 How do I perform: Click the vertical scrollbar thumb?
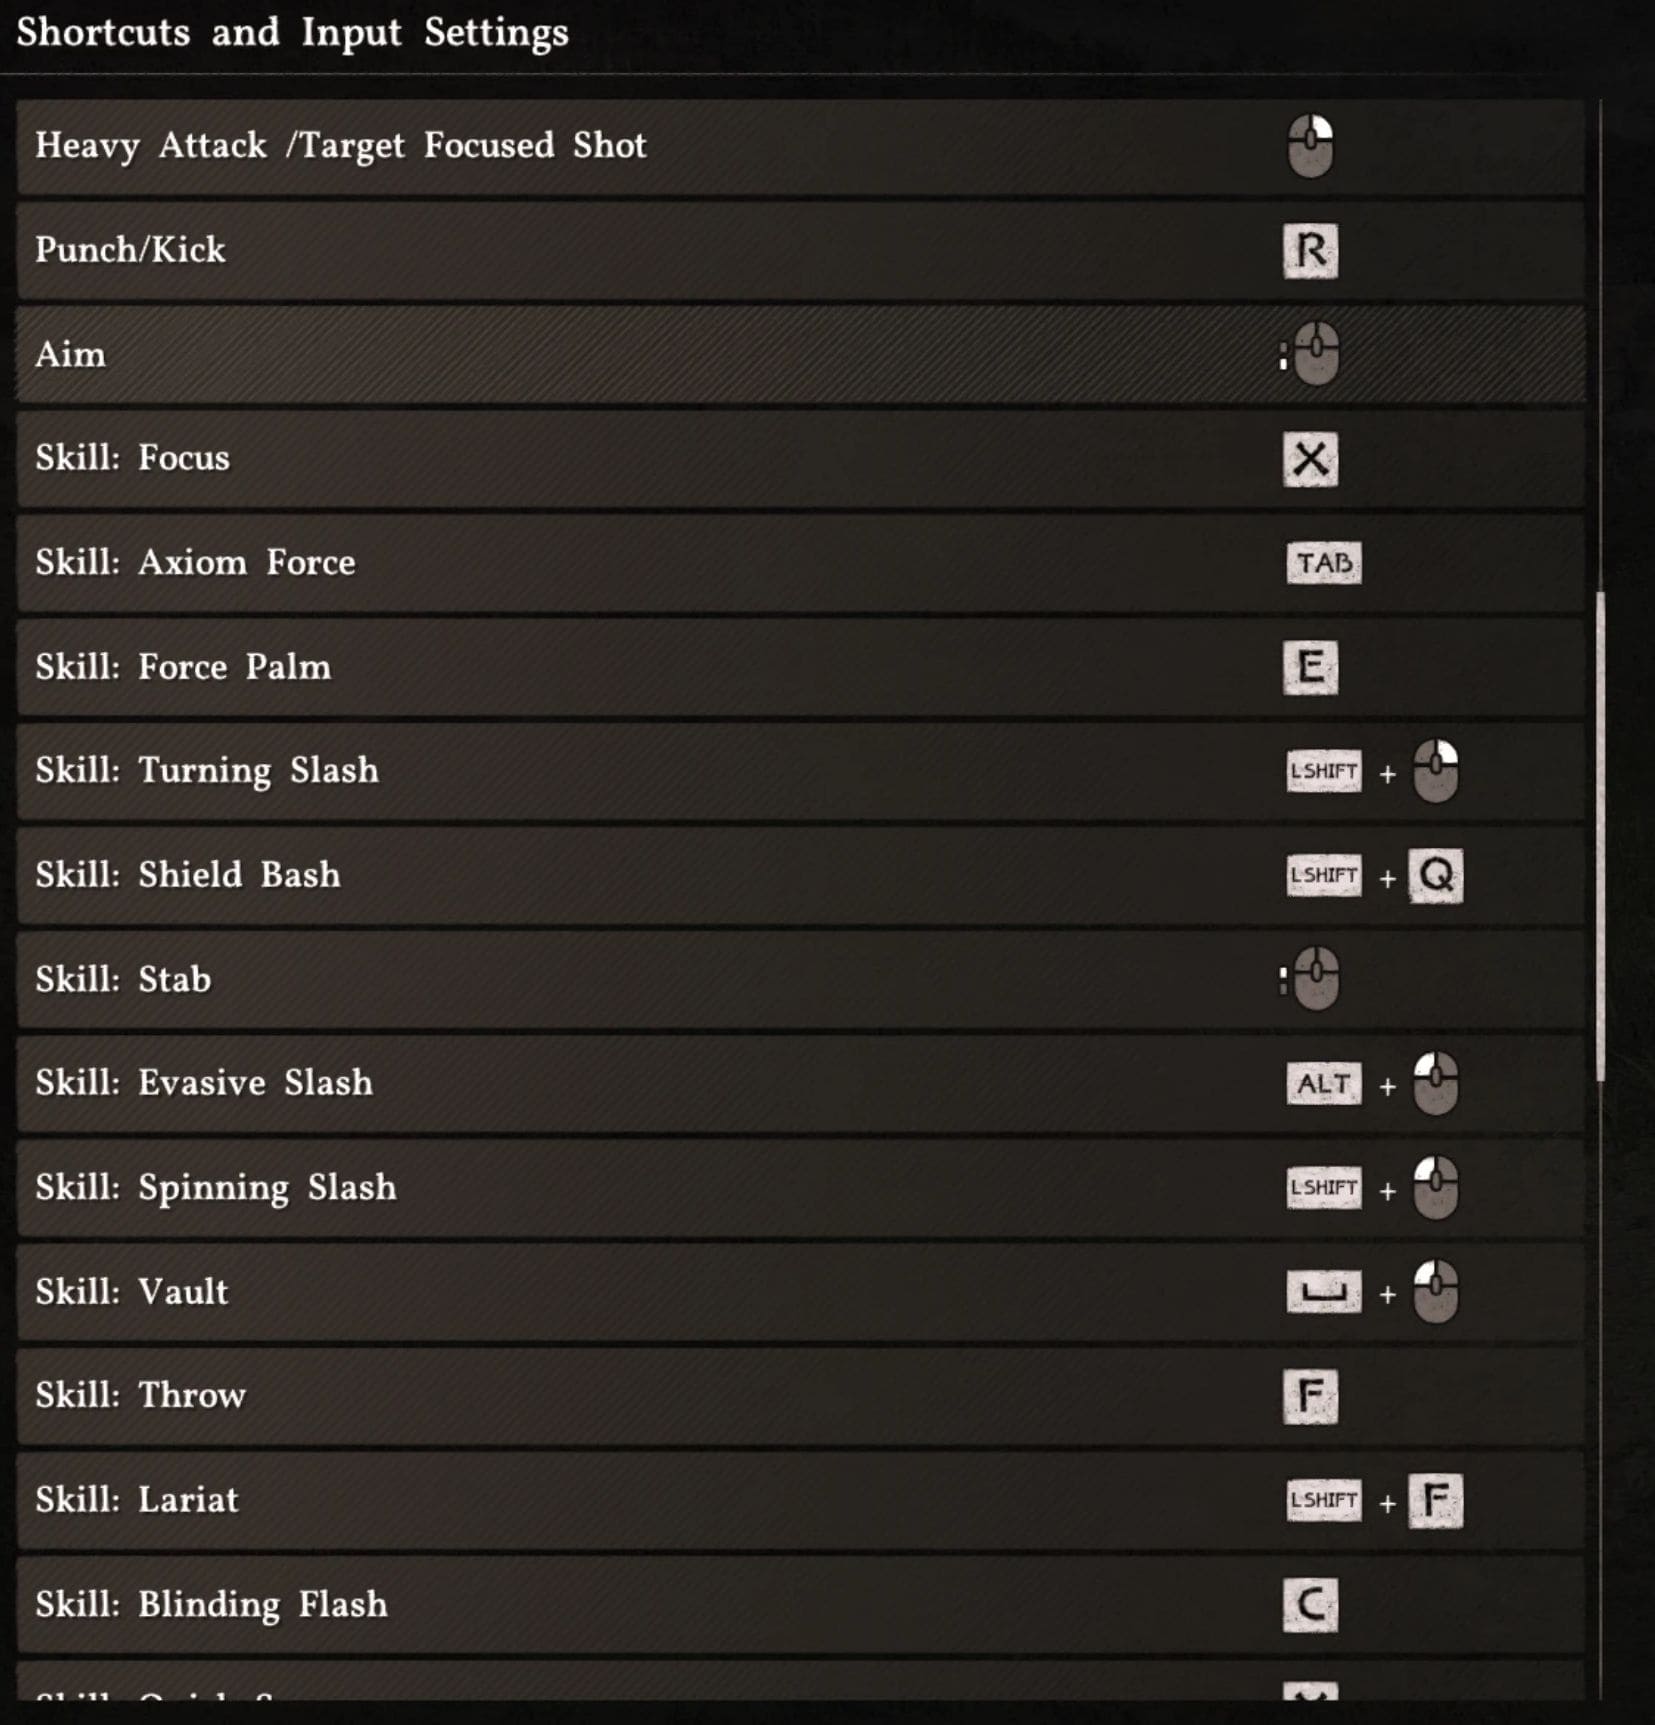[x=1600, y=835]
